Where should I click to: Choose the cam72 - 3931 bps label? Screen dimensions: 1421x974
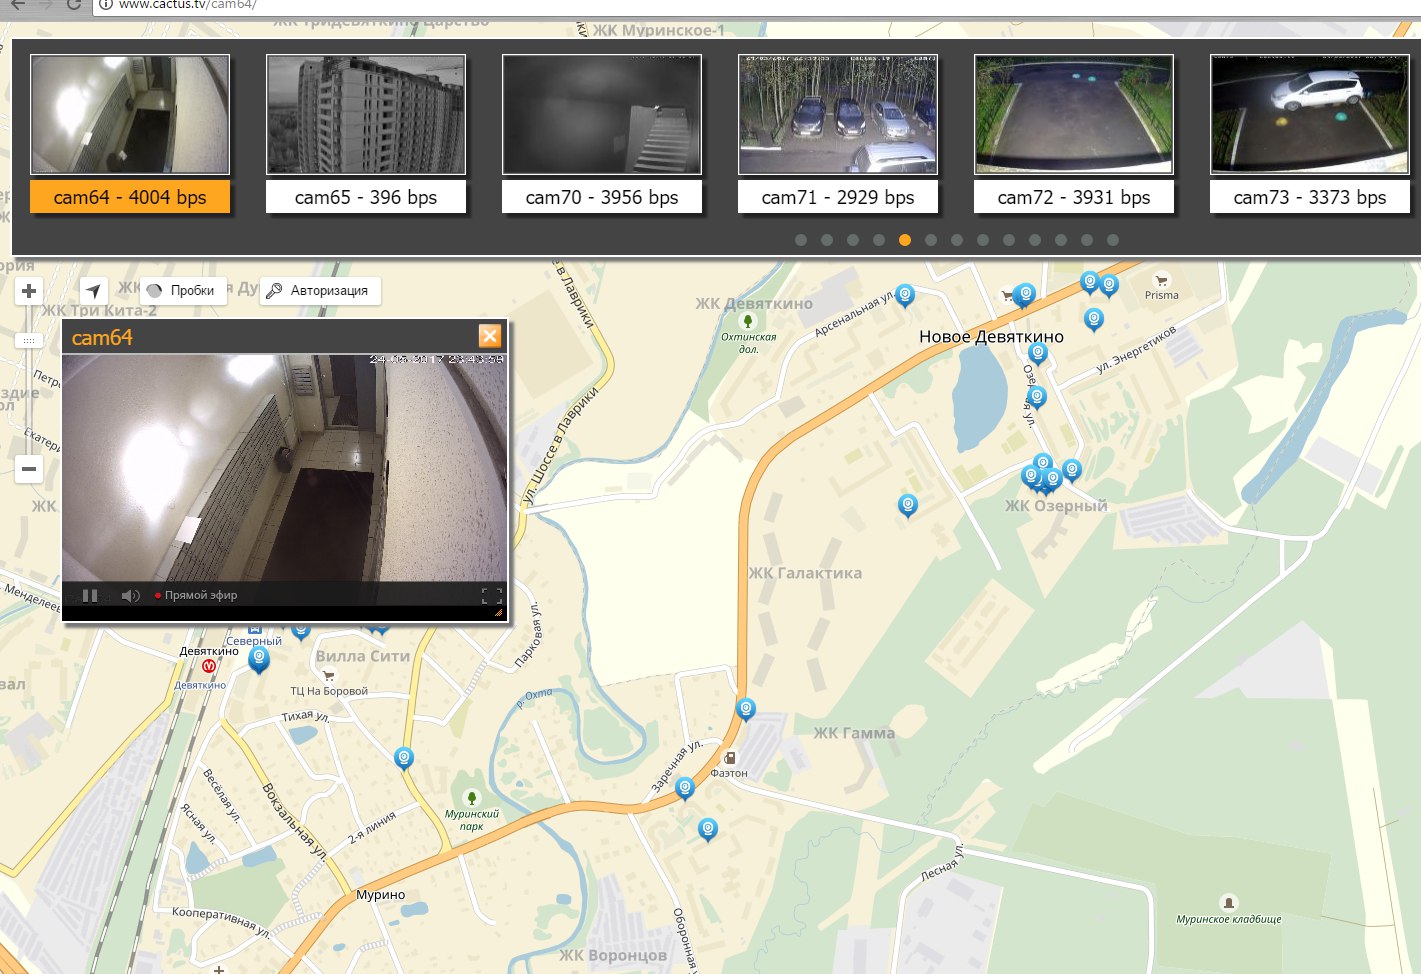[1074, 197]
